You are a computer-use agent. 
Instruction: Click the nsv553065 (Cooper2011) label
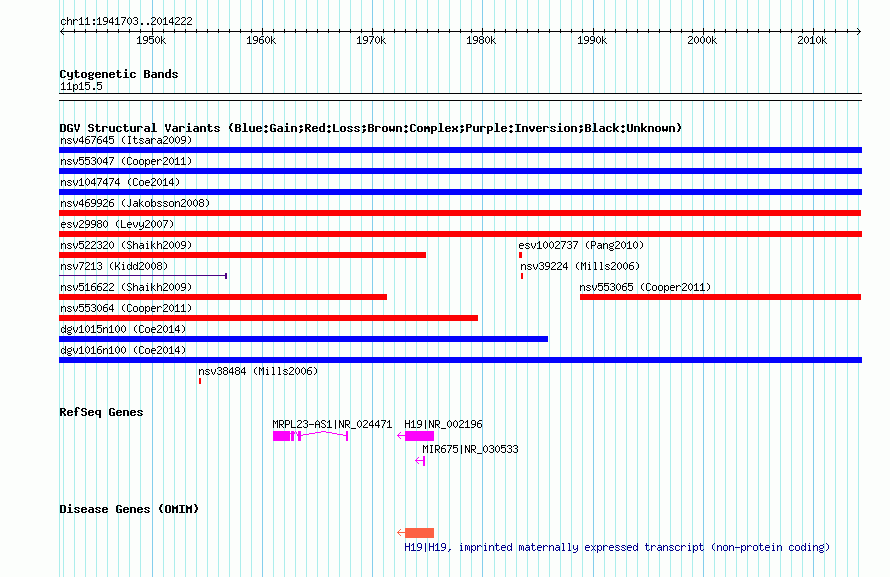tap(645, 287)
